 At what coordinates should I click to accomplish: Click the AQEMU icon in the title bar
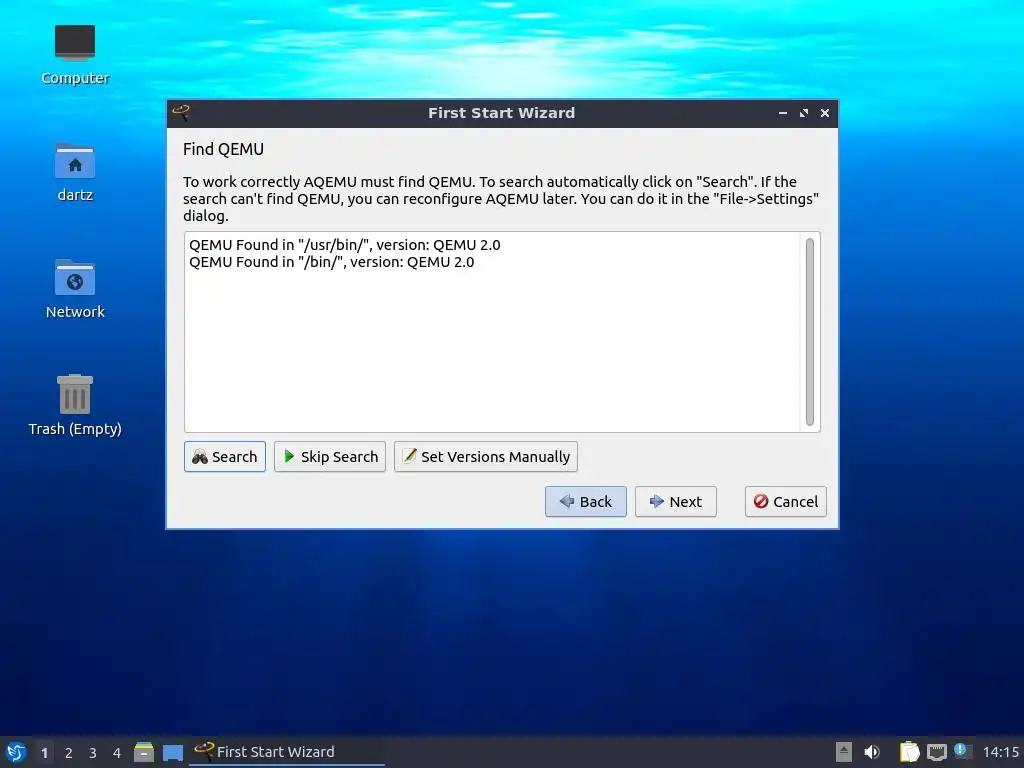click(182, 113)
